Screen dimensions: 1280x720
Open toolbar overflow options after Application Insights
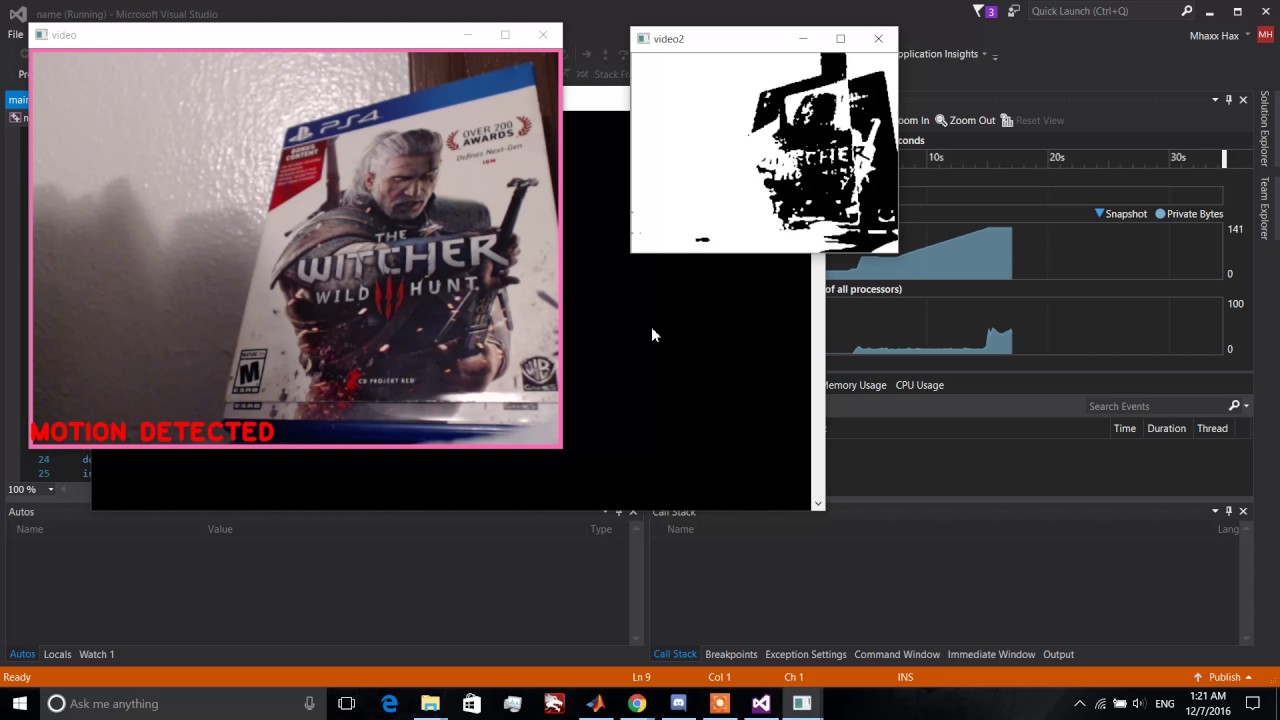(996, 55)
